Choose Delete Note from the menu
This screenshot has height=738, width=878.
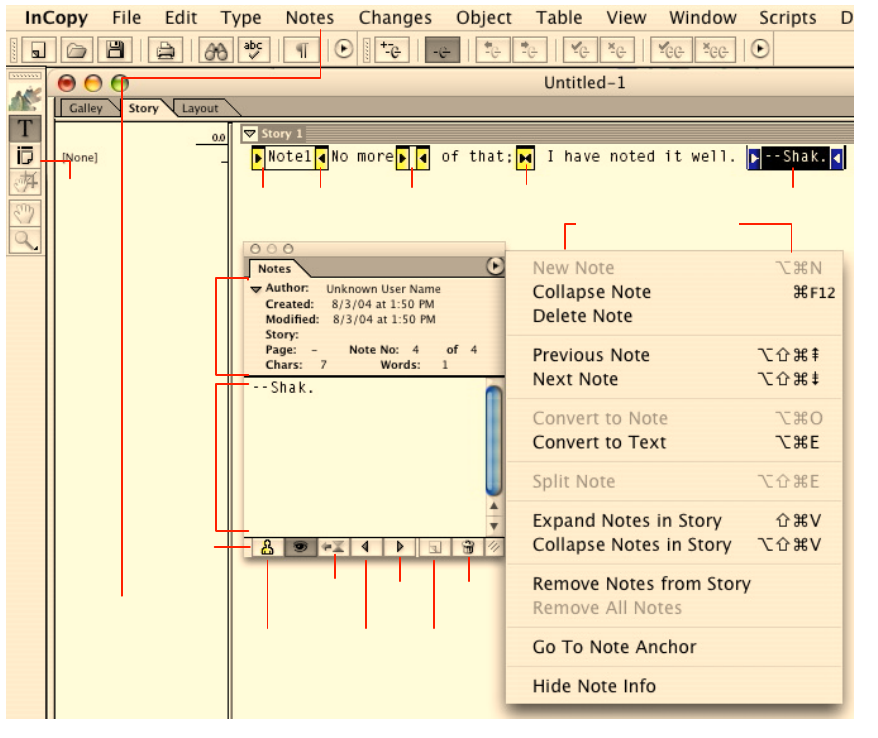tap(674, 316)
